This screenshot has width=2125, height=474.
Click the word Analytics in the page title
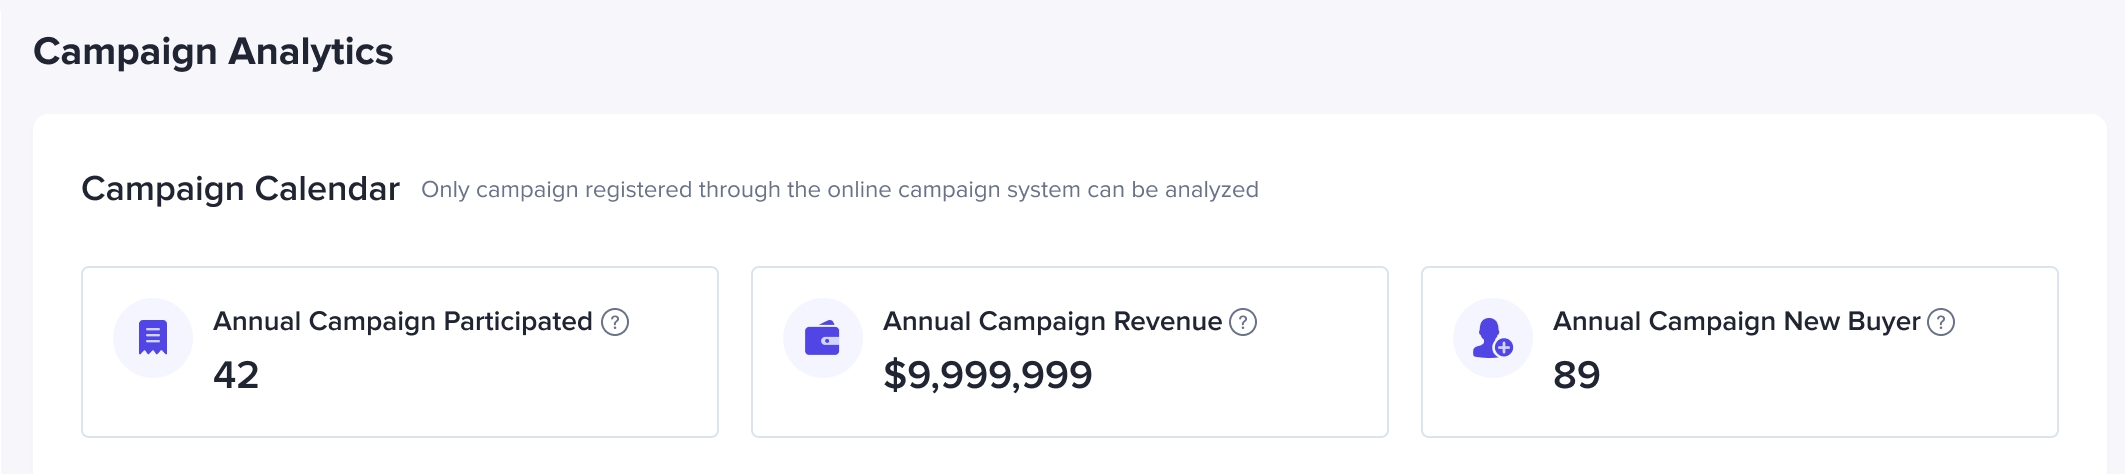310,52
